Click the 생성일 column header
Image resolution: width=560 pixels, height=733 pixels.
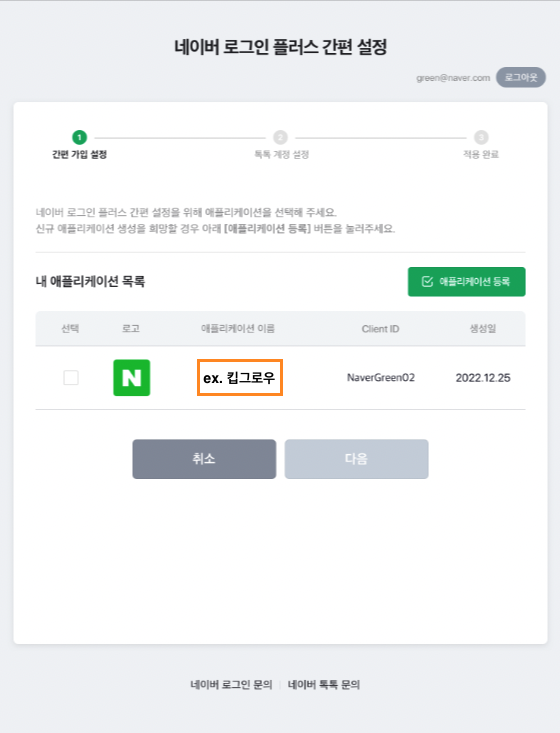483,329
